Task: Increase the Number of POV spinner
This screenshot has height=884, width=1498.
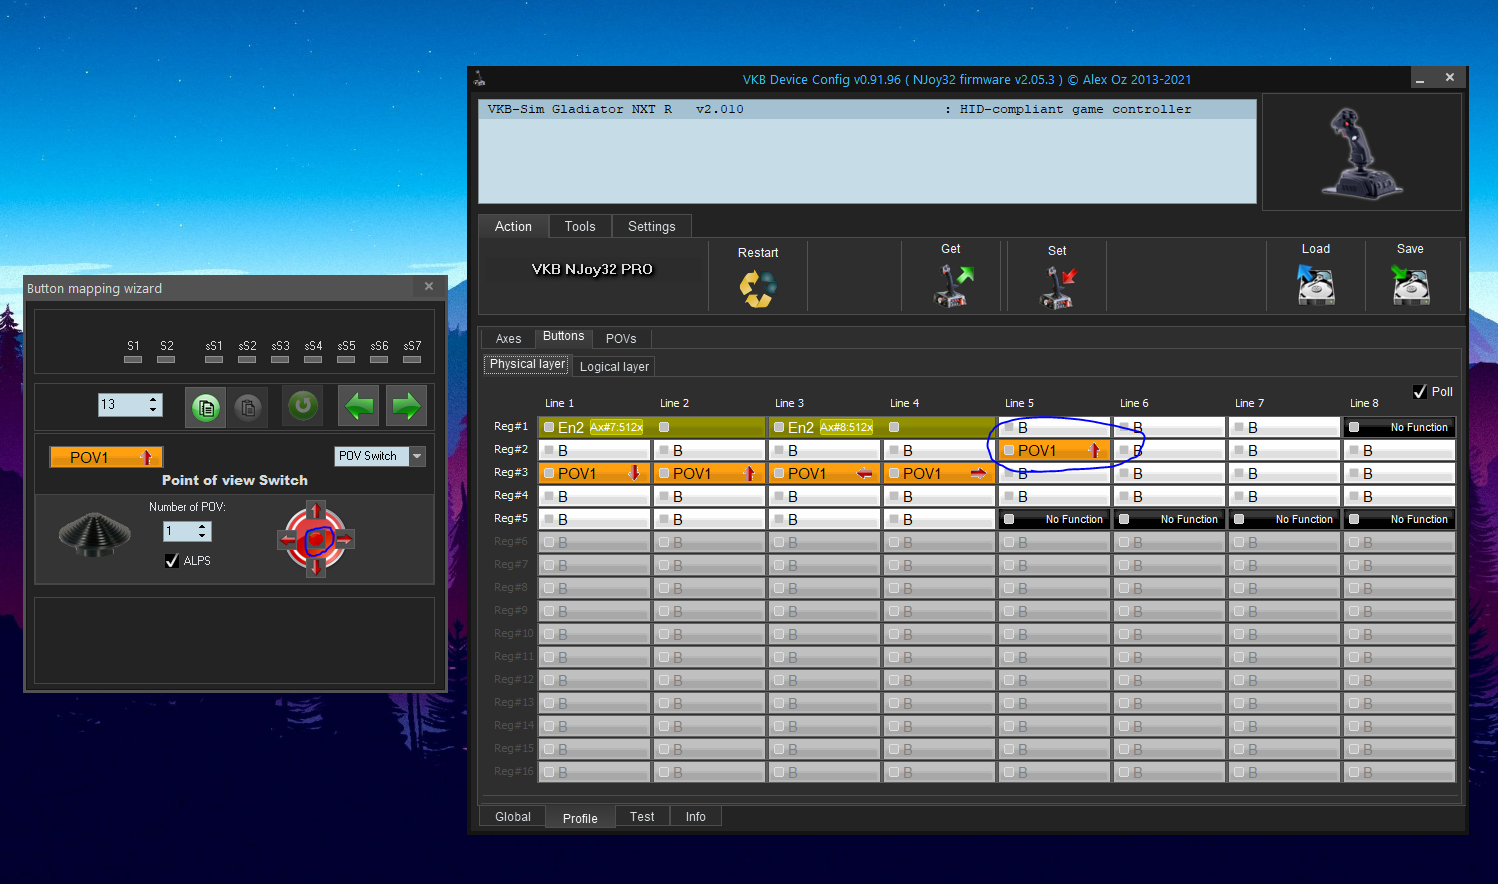Action: (203, 527)
